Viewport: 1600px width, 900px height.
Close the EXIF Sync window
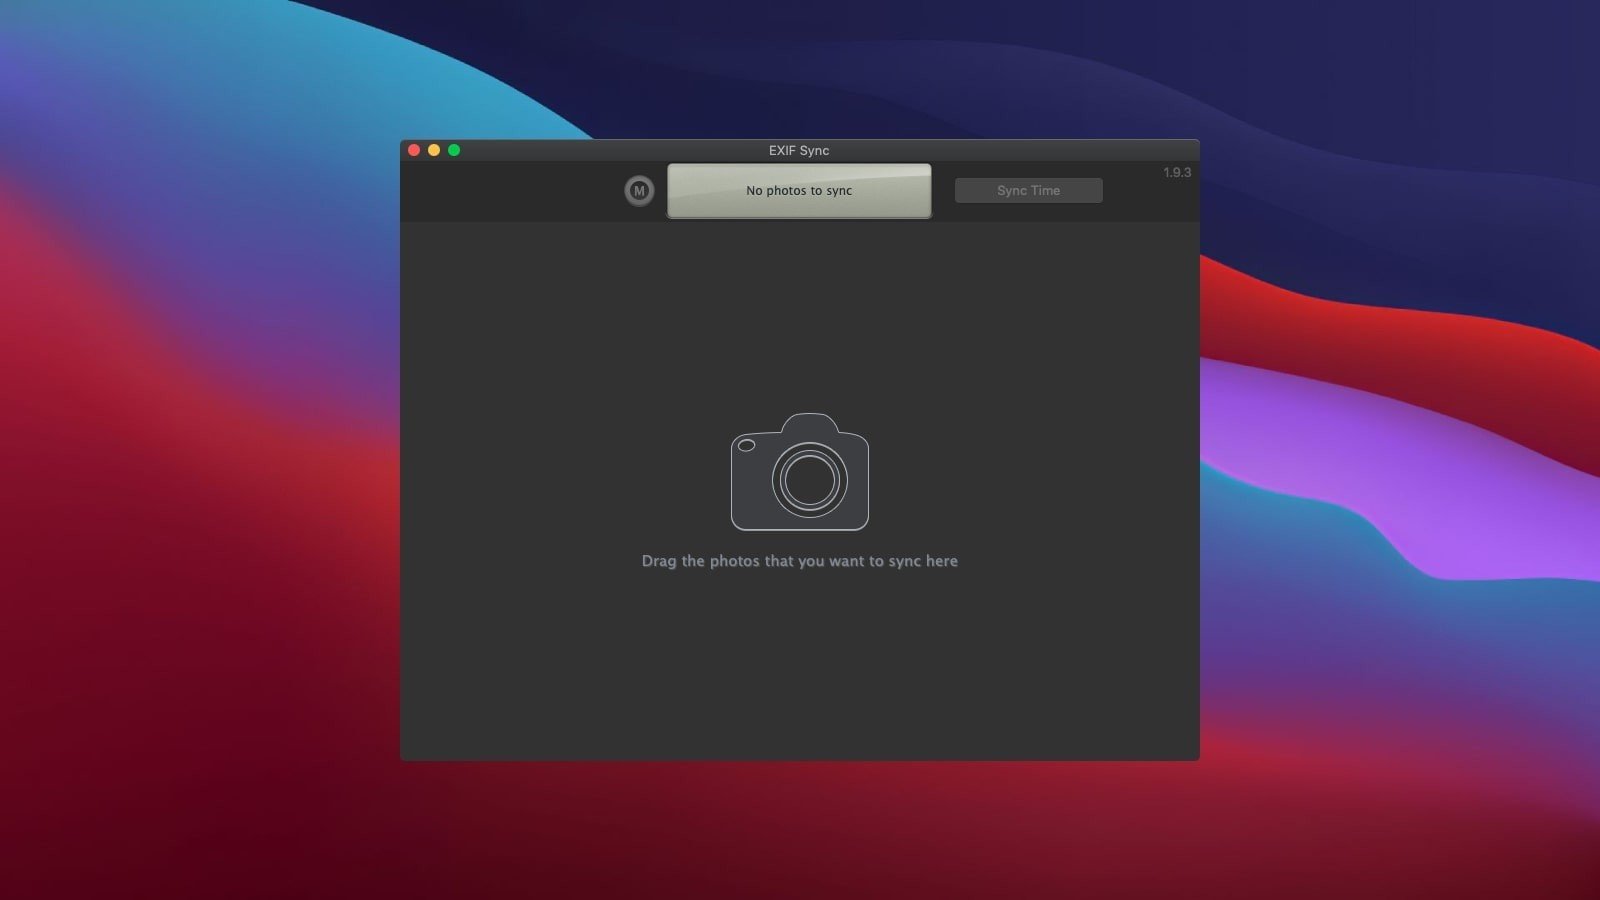414,150
